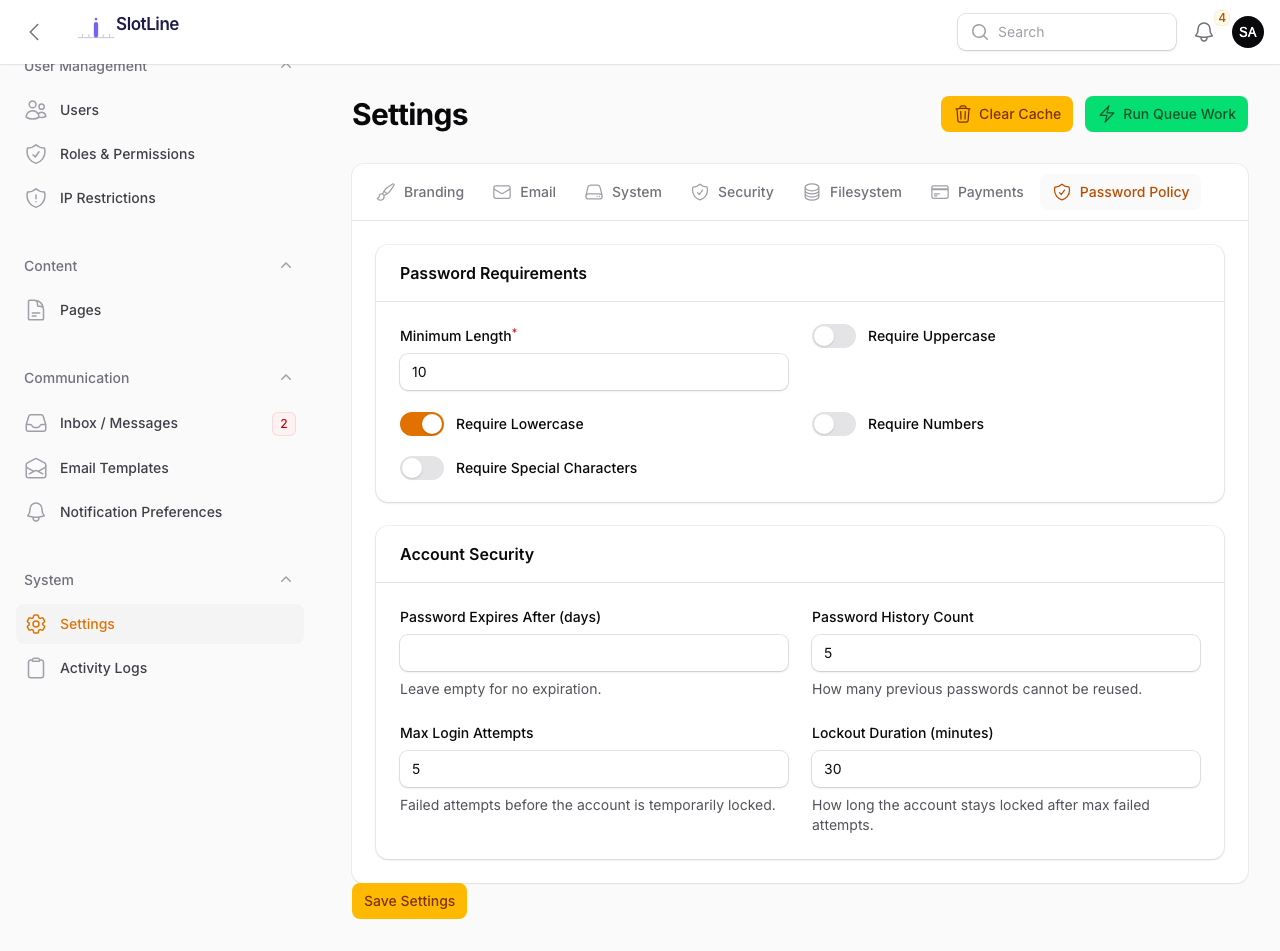
Task: Click the Users people icon in sidebar
Action: (x=36, y=110)
